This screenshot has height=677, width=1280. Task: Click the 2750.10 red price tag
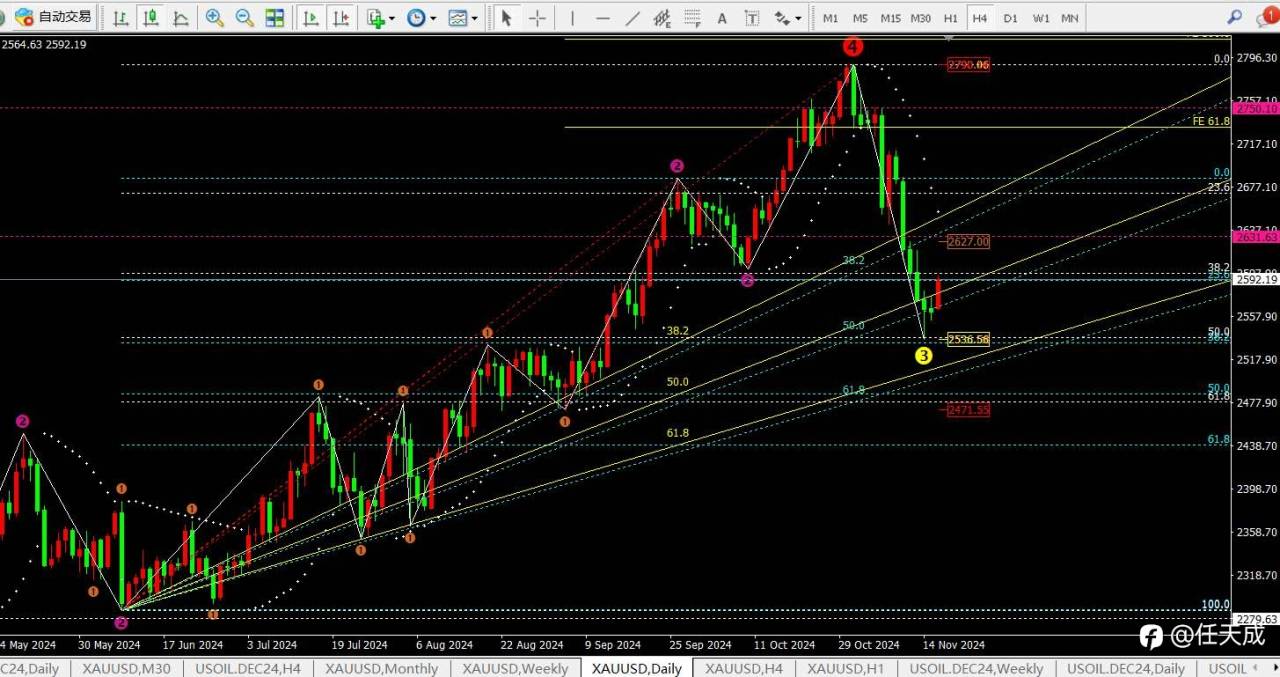pos(1256,108)
